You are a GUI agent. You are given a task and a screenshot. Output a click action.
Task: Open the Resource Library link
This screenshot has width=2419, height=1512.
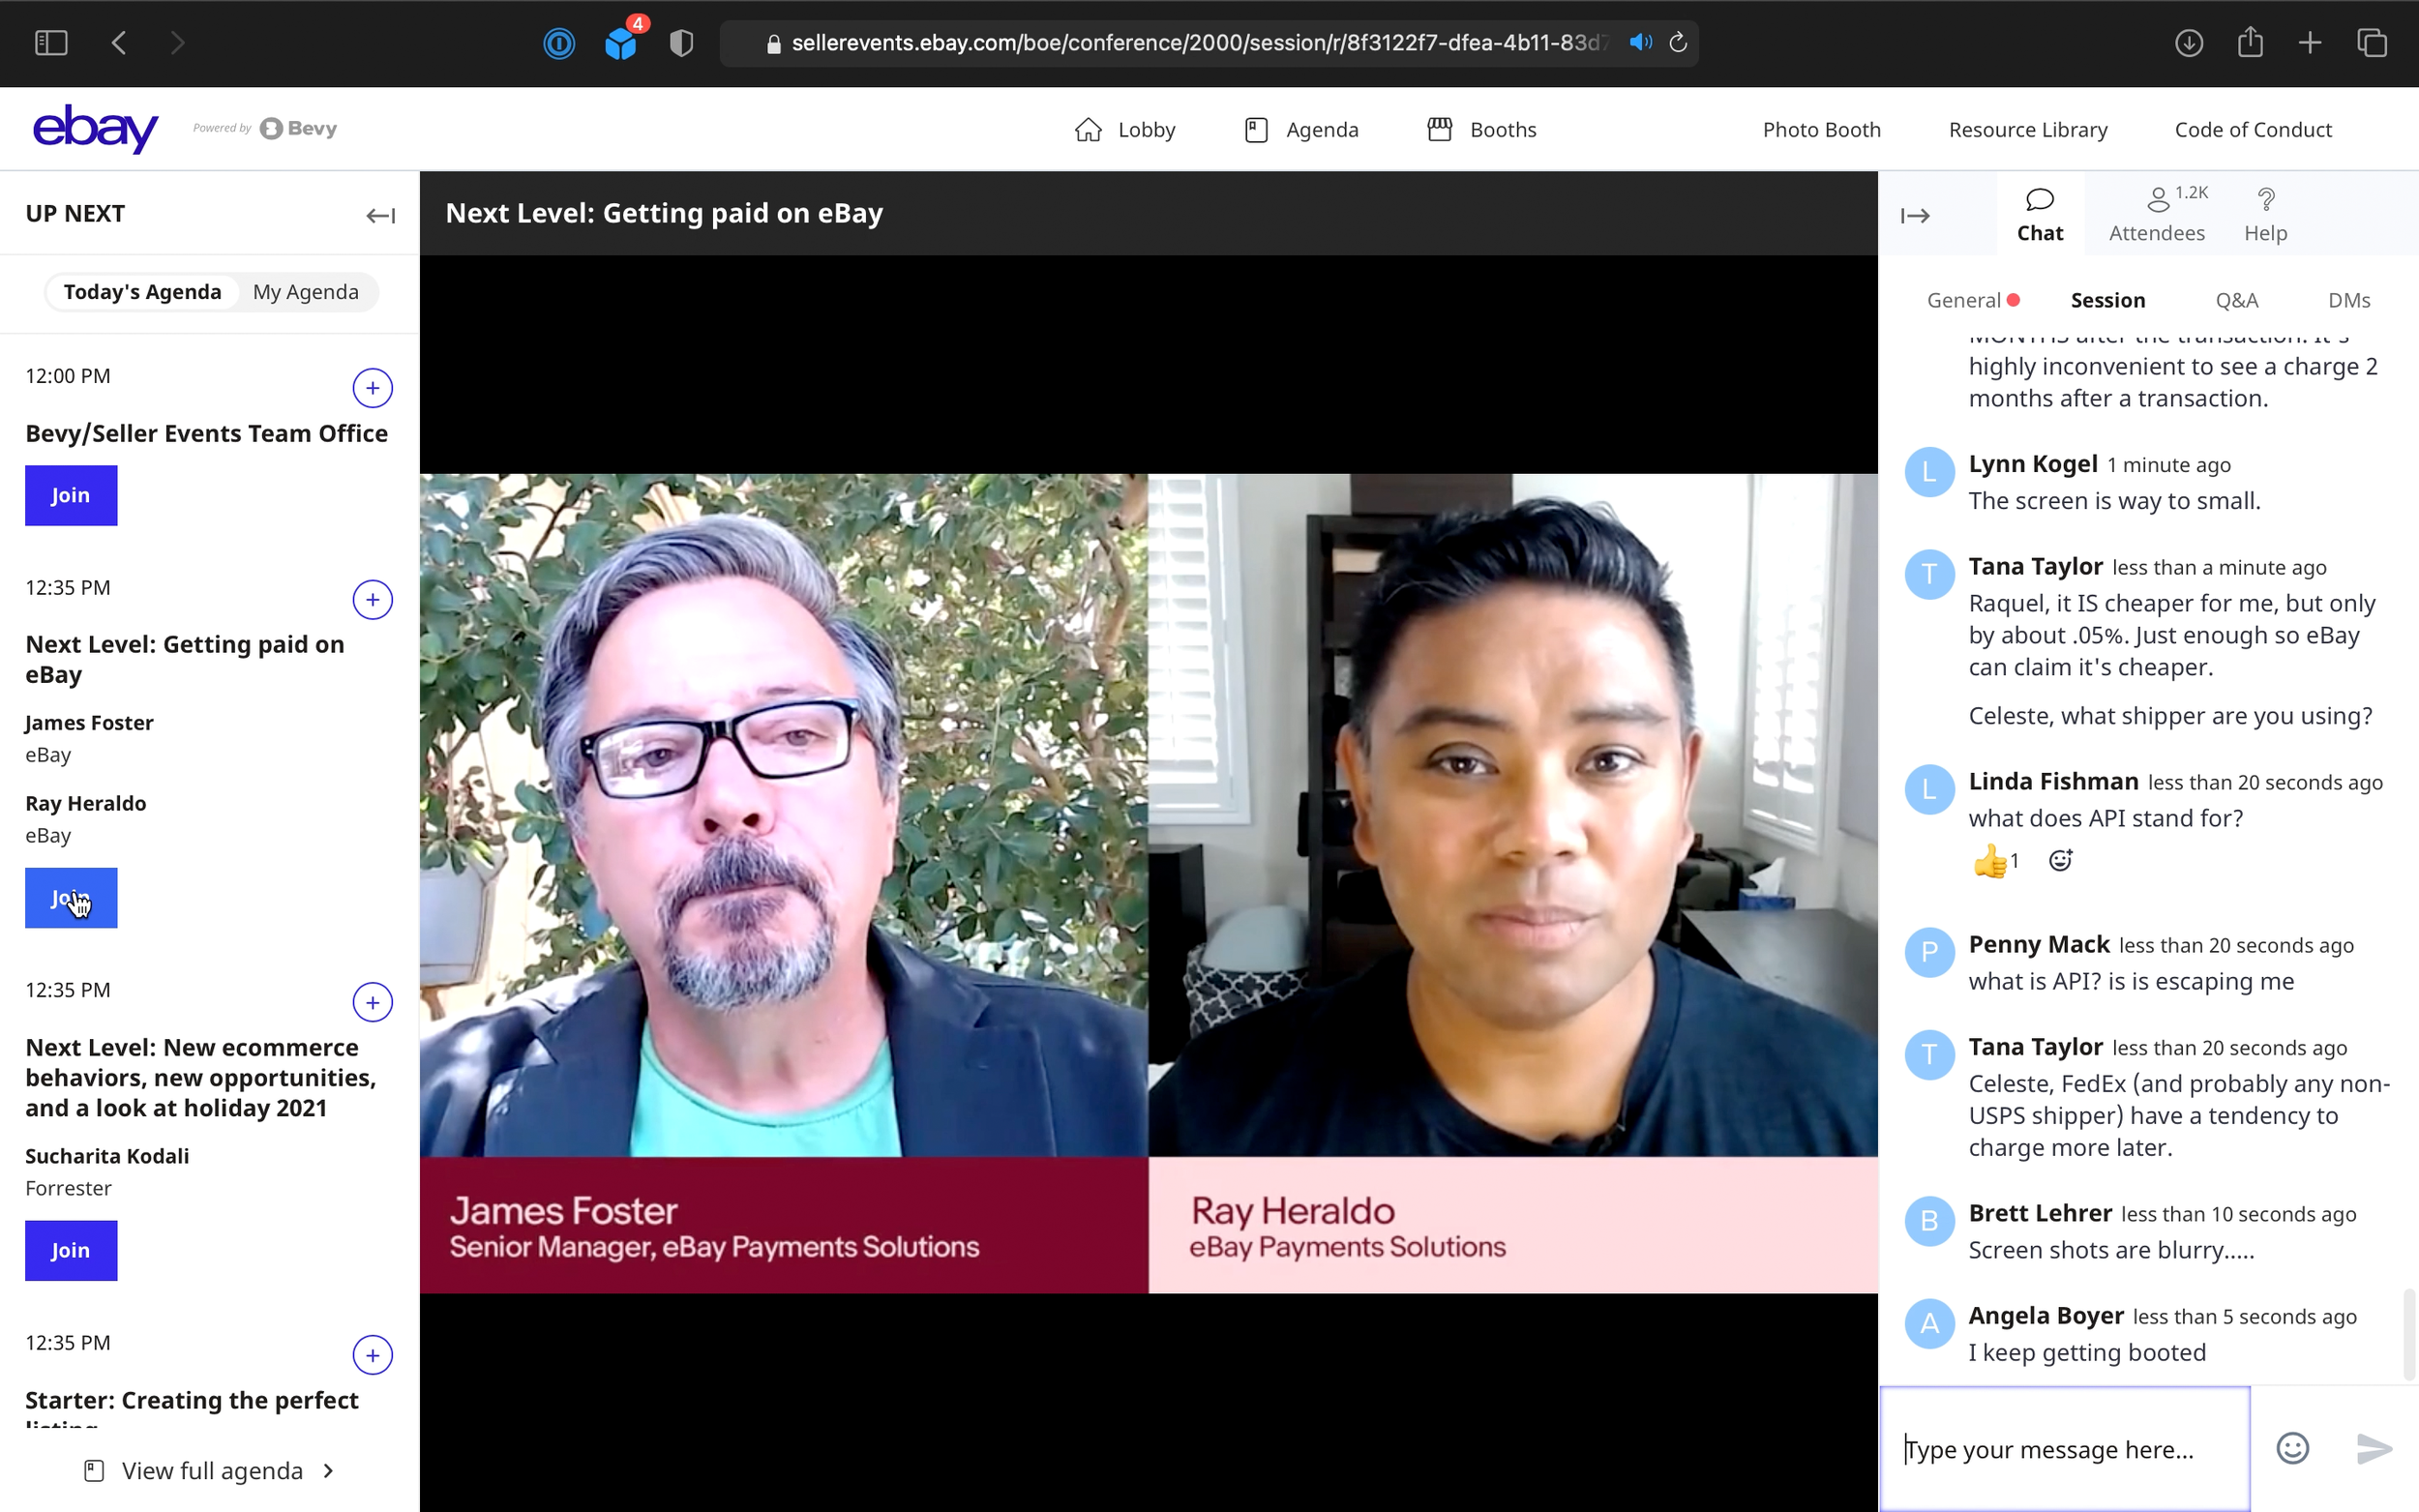click(x=2027, y=129)
